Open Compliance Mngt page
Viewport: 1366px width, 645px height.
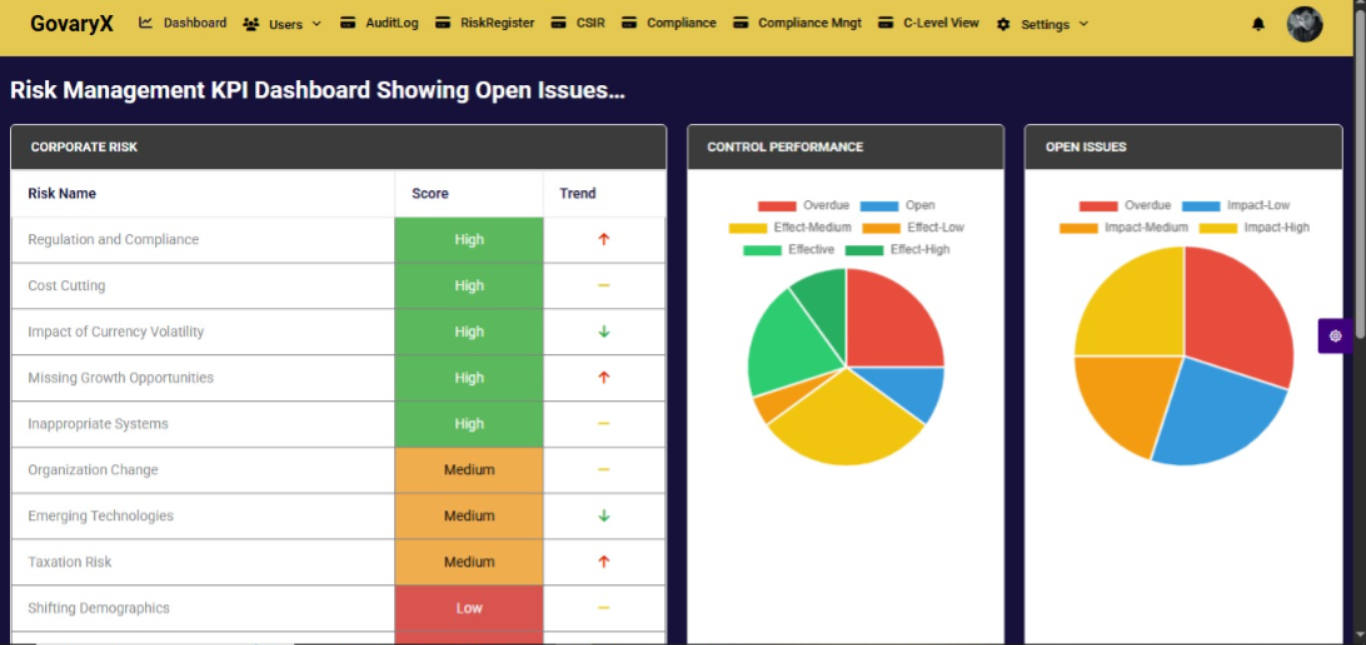tap(810, 23)
